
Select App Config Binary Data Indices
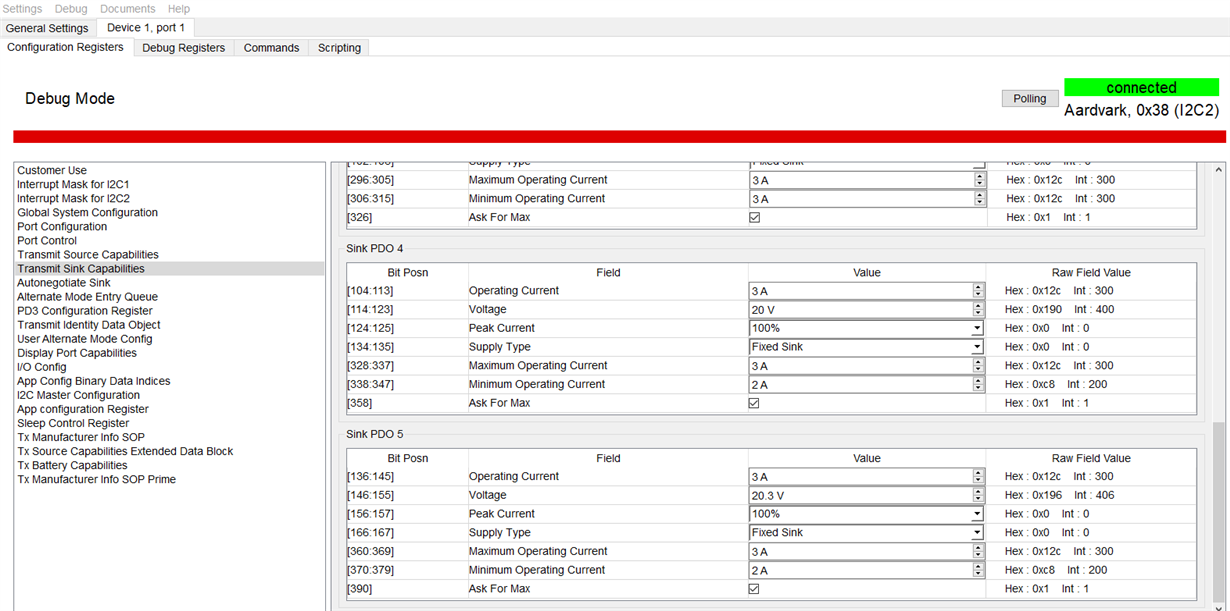pyautogui.click(x=94, y=380)
